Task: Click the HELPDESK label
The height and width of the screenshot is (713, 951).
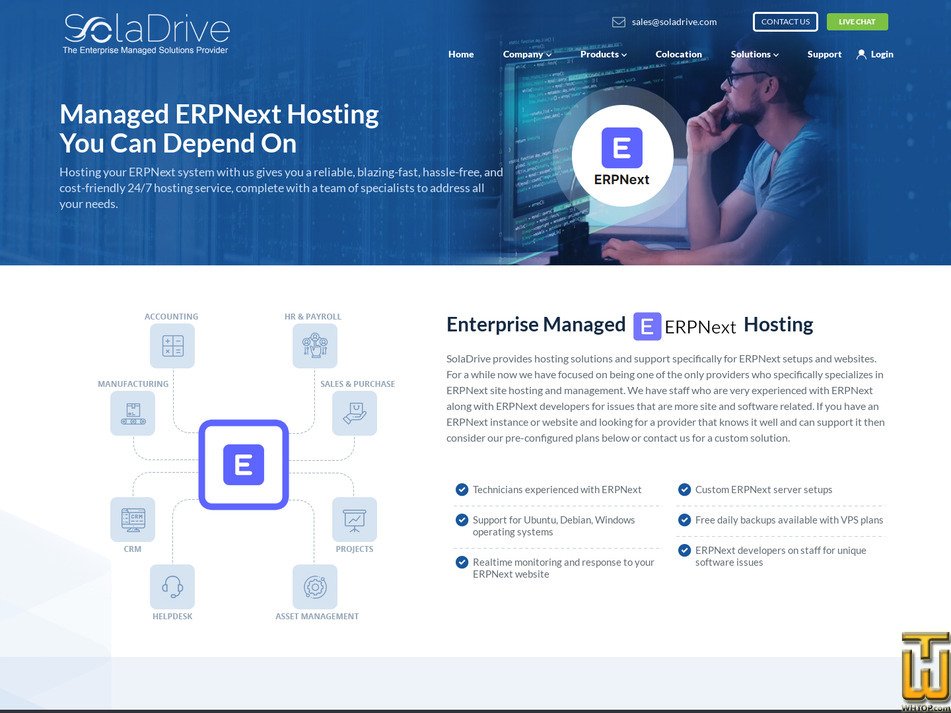Action: point(172,616)
